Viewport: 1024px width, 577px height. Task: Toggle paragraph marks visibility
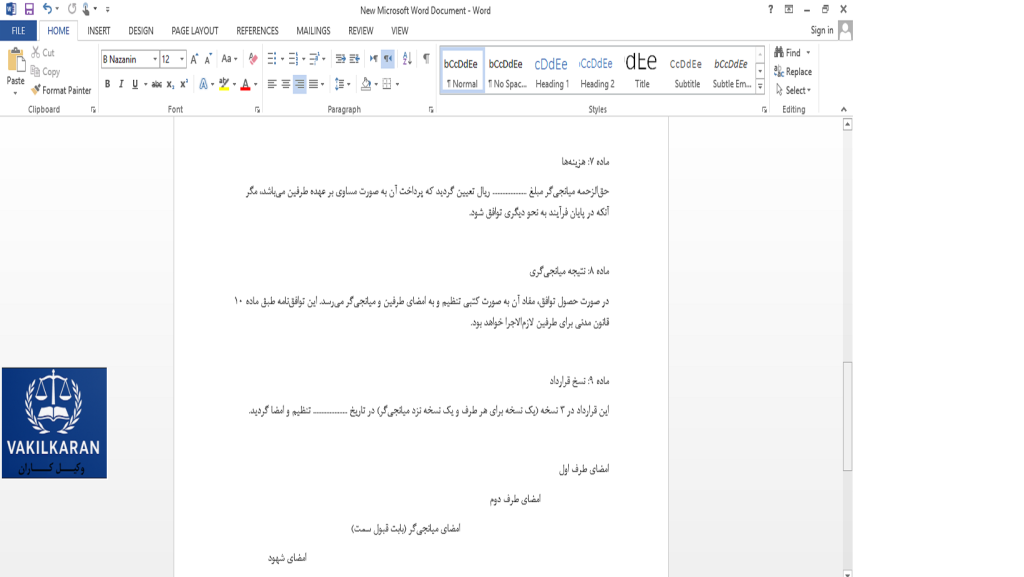click(x=426, y=59)
